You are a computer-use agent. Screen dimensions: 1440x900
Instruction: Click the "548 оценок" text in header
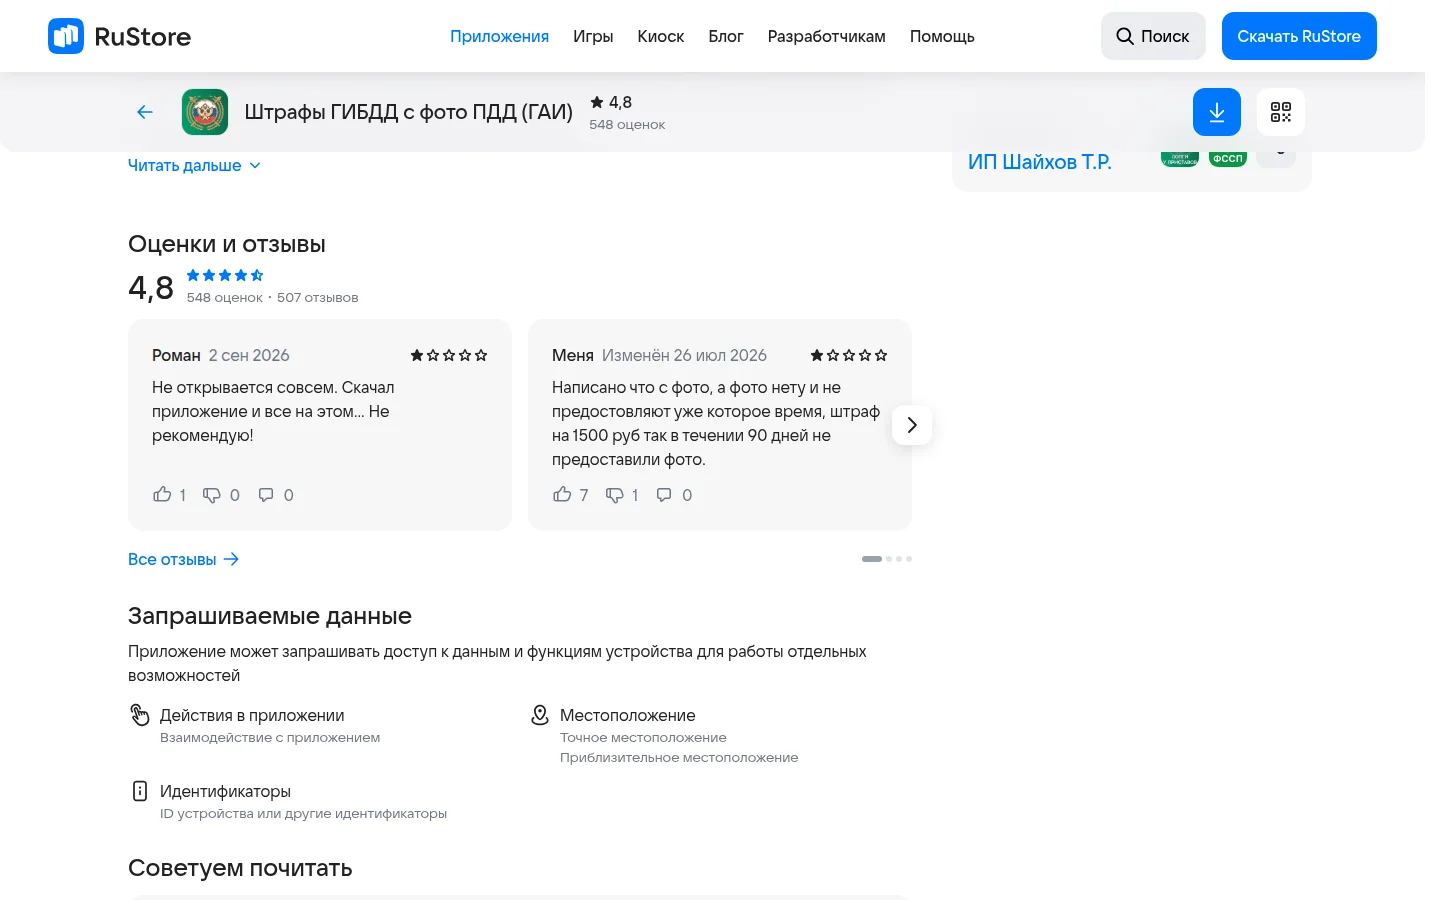pyautogui.click(x=627, y=125)
